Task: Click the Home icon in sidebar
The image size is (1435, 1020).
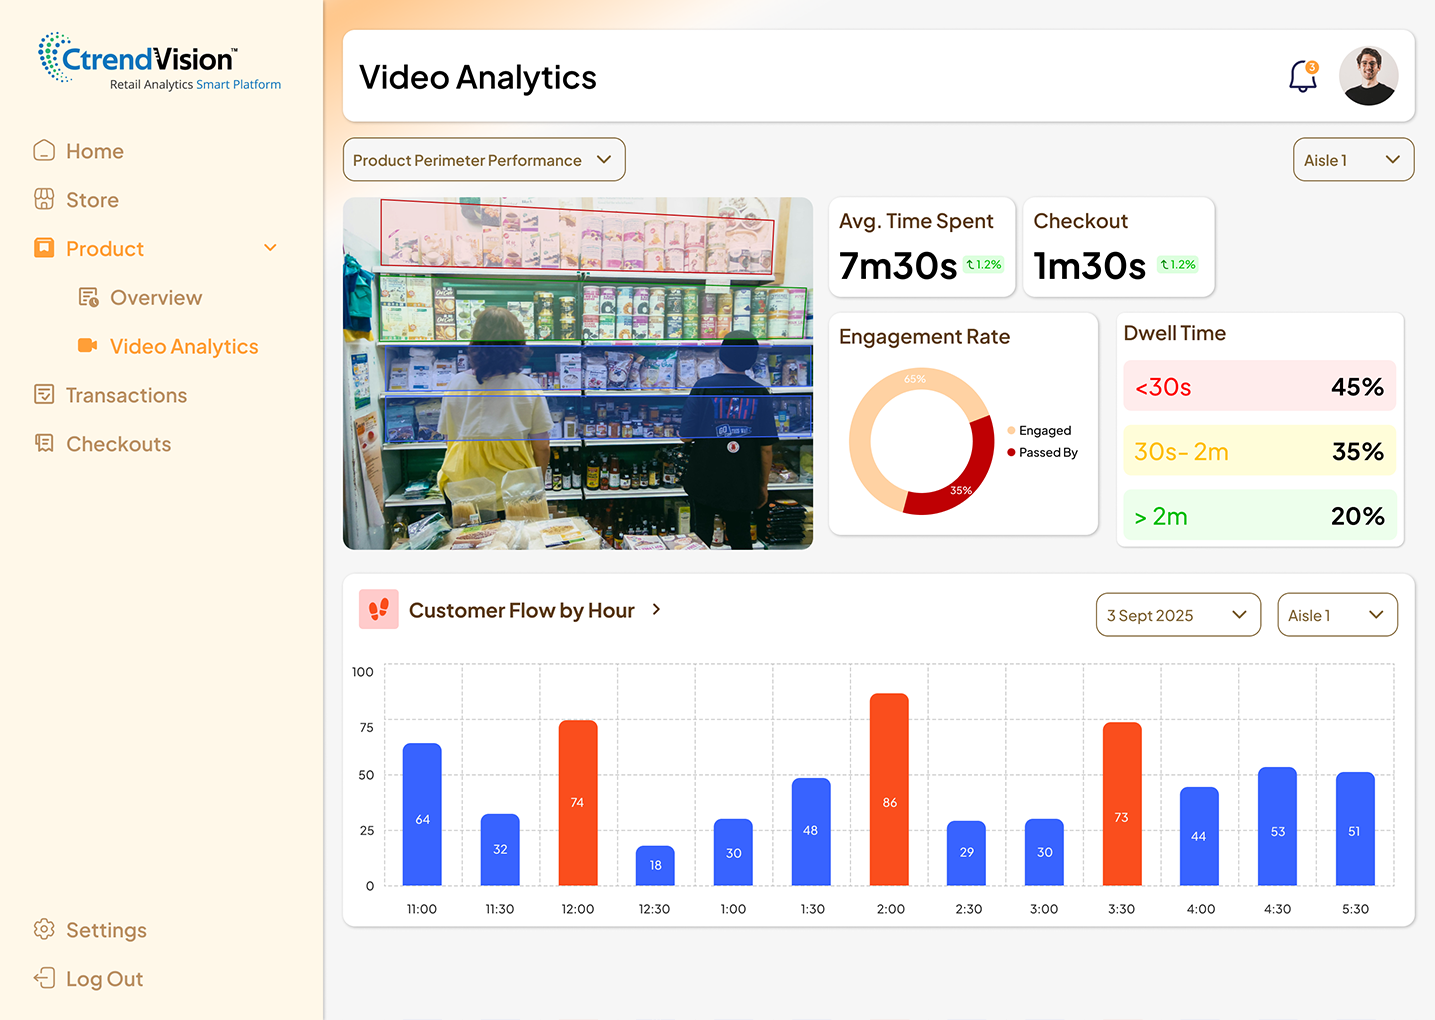Action: point(44,151)
